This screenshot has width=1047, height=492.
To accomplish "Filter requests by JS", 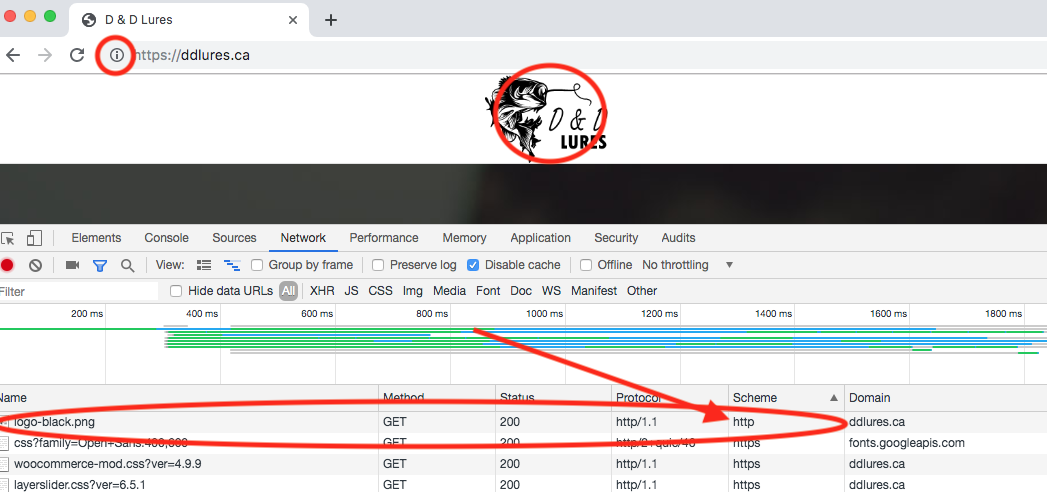I will [x=351, y=291].
